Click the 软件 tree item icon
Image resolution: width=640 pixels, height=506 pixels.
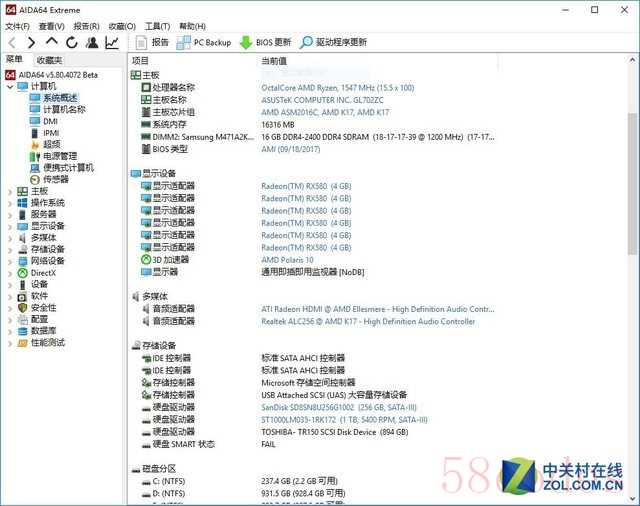[x=22, y=296]
